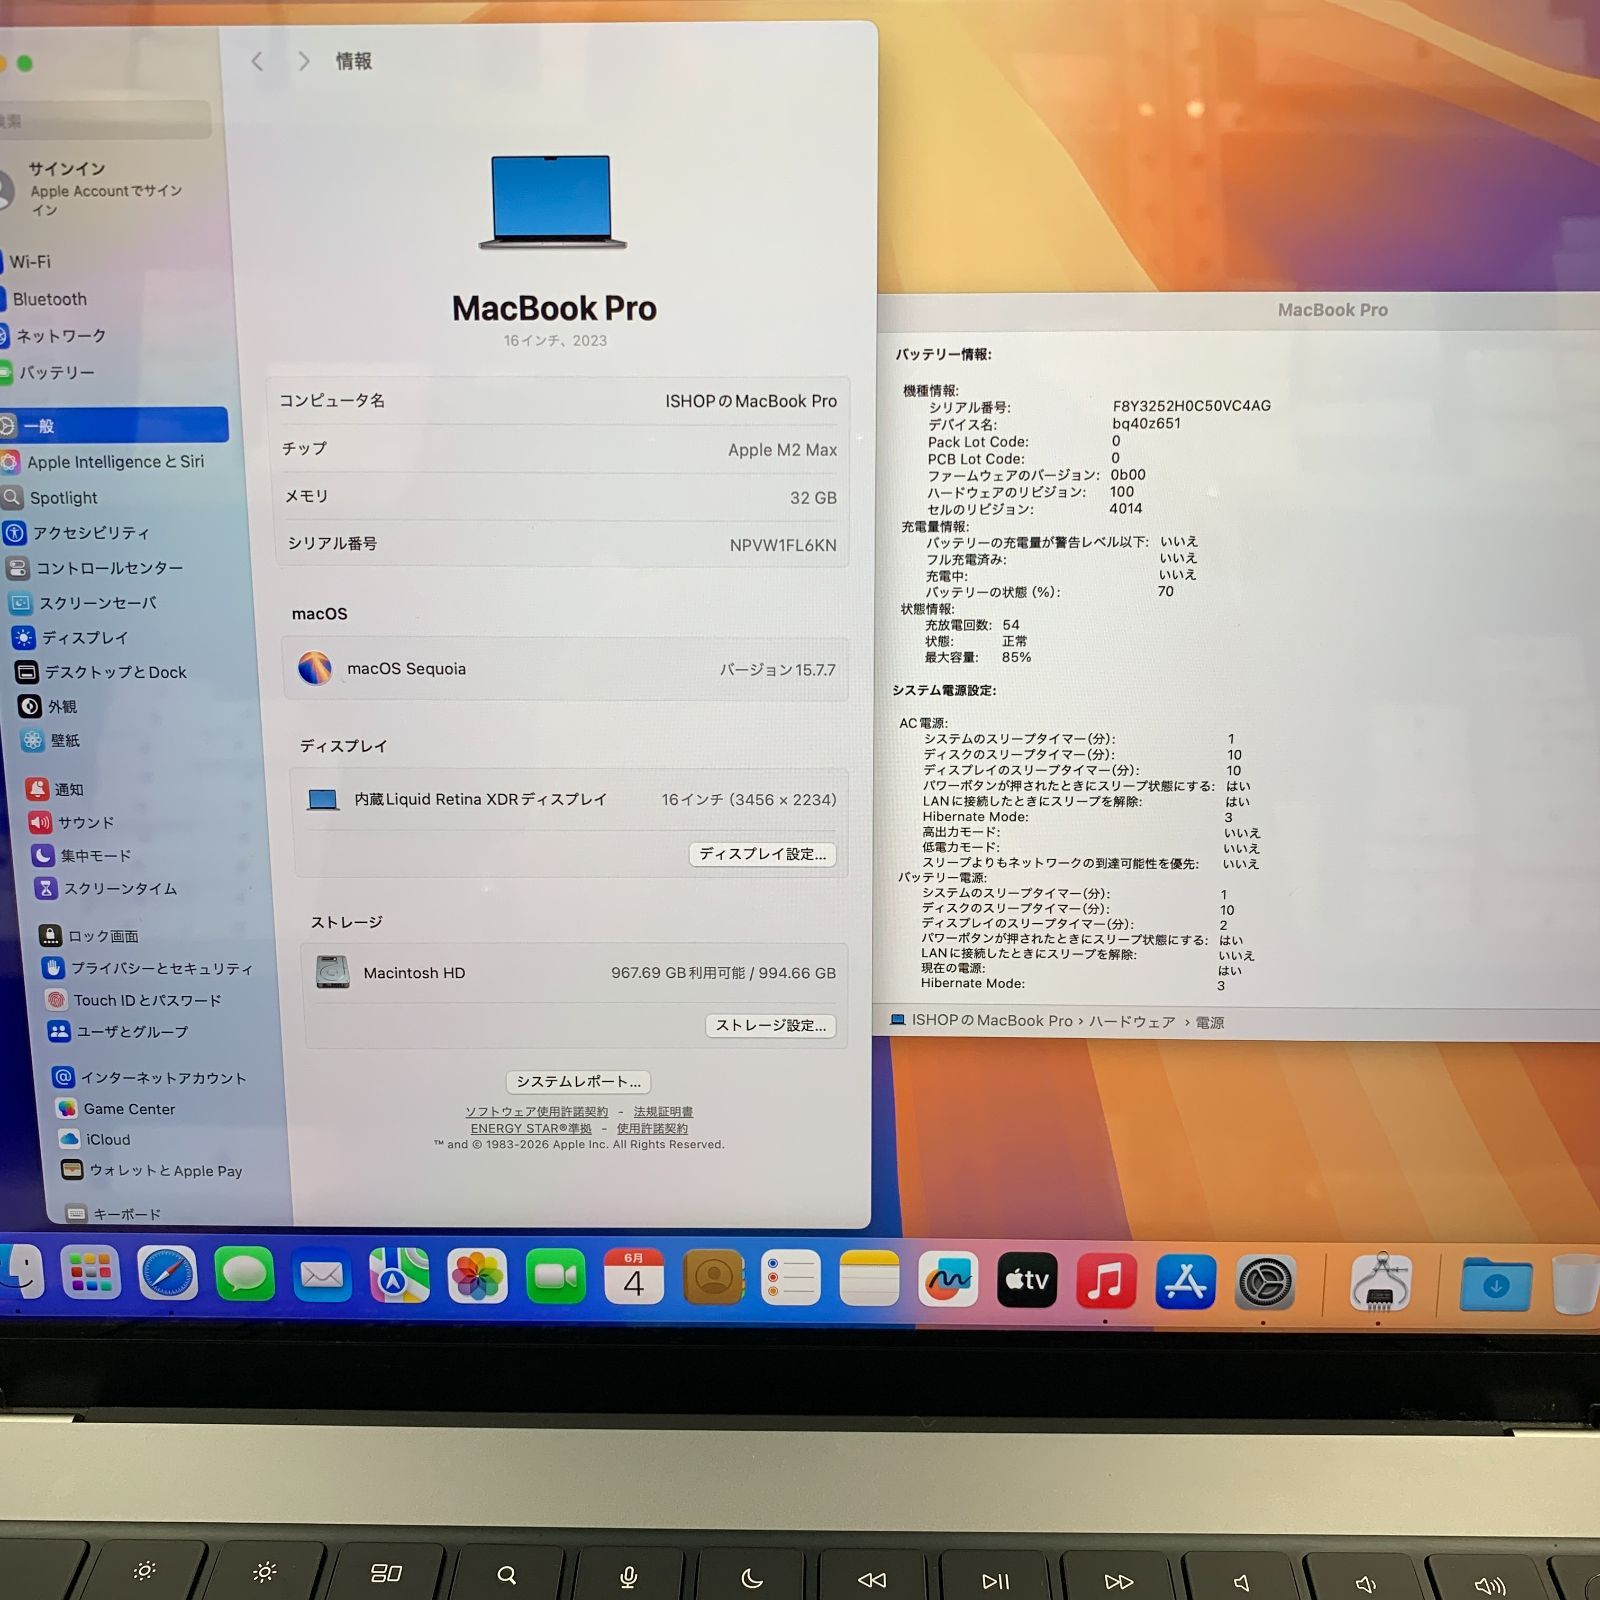Open ソフトウェア使用許諾契約 link
This screenshot has width=1600, height=1600.
click(x=536, y=1112)
